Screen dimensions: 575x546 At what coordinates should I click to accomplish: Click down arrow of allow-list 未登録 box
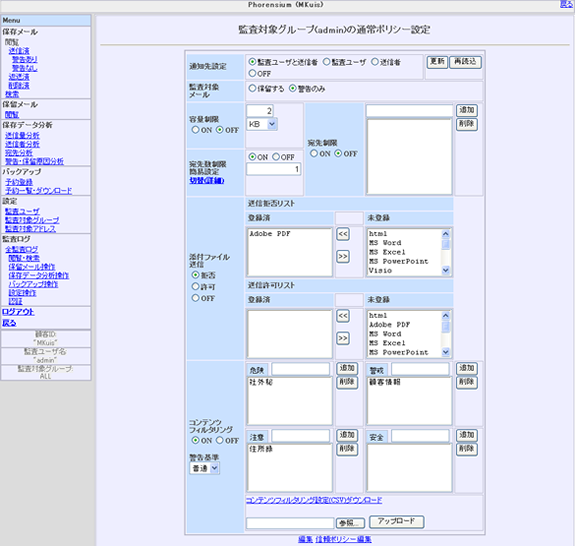point(446,352)
